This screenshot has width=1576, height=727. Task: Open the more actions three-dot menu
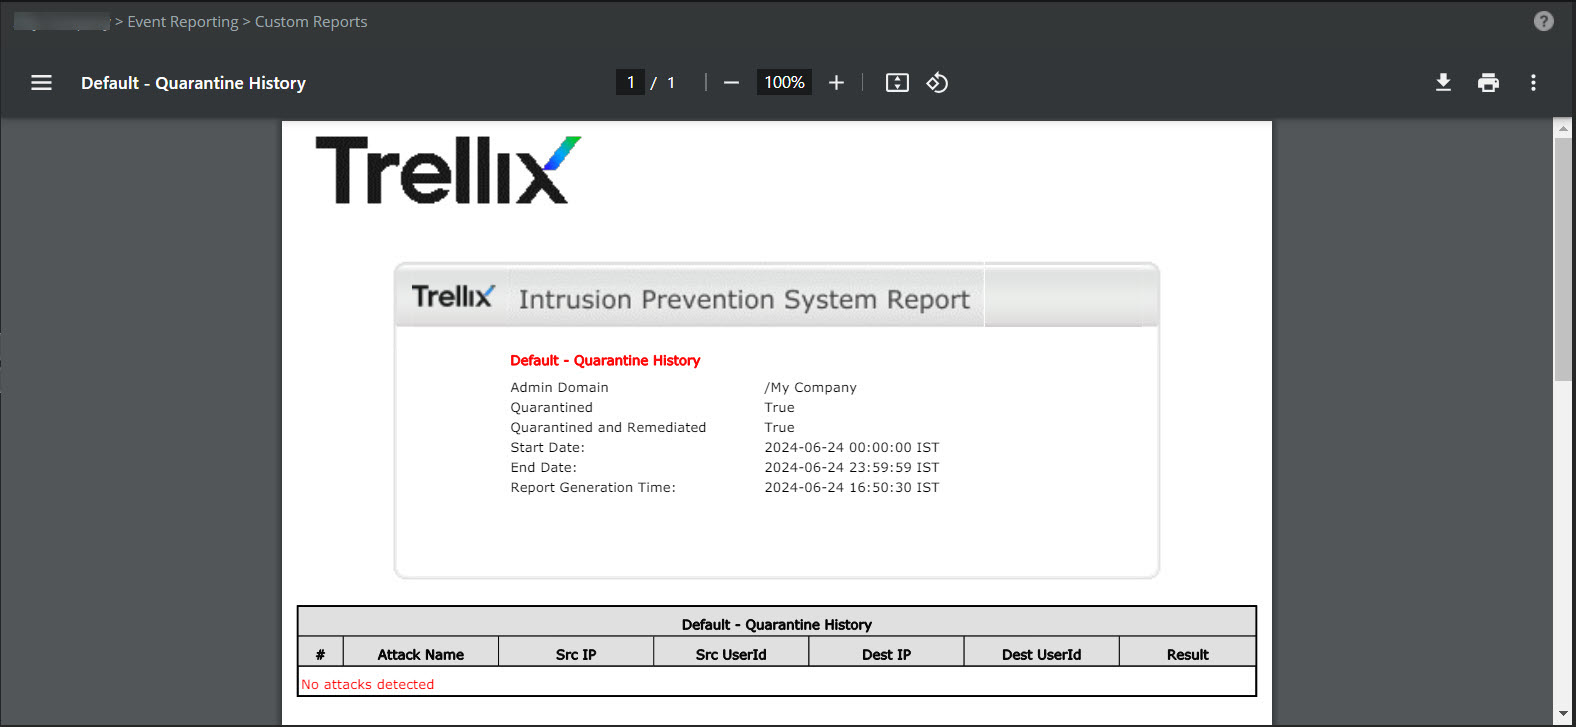coord(1533,83)
